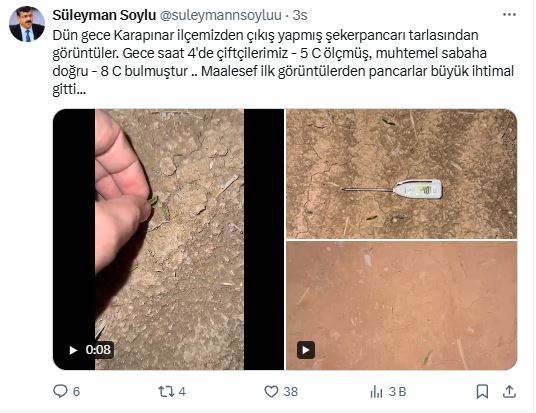Image resolution: width=536 pixels, height=413 pixels.
Task: Bookmark this tweet
Action: pos(482,391)
